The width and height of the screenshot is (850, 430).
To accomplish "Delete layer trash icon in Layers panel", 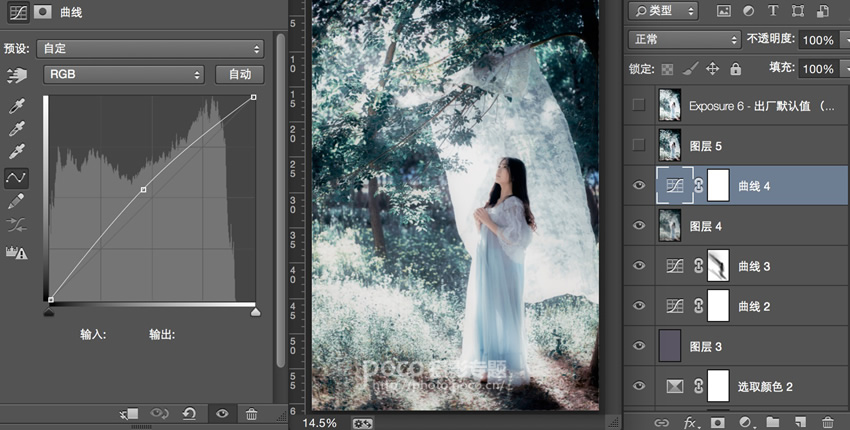I will 827,422.
